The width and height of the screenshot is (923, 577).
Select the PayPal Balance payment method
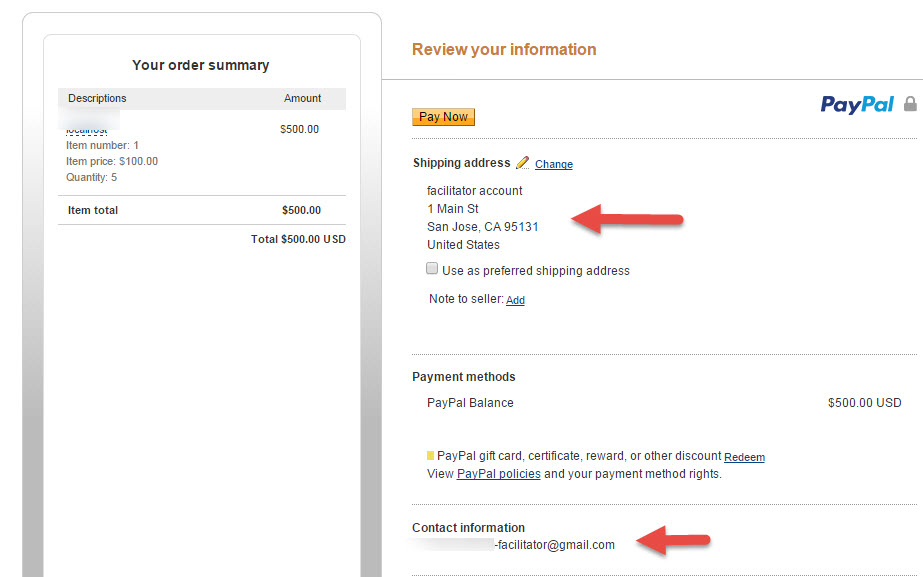(x=470, y=403)
